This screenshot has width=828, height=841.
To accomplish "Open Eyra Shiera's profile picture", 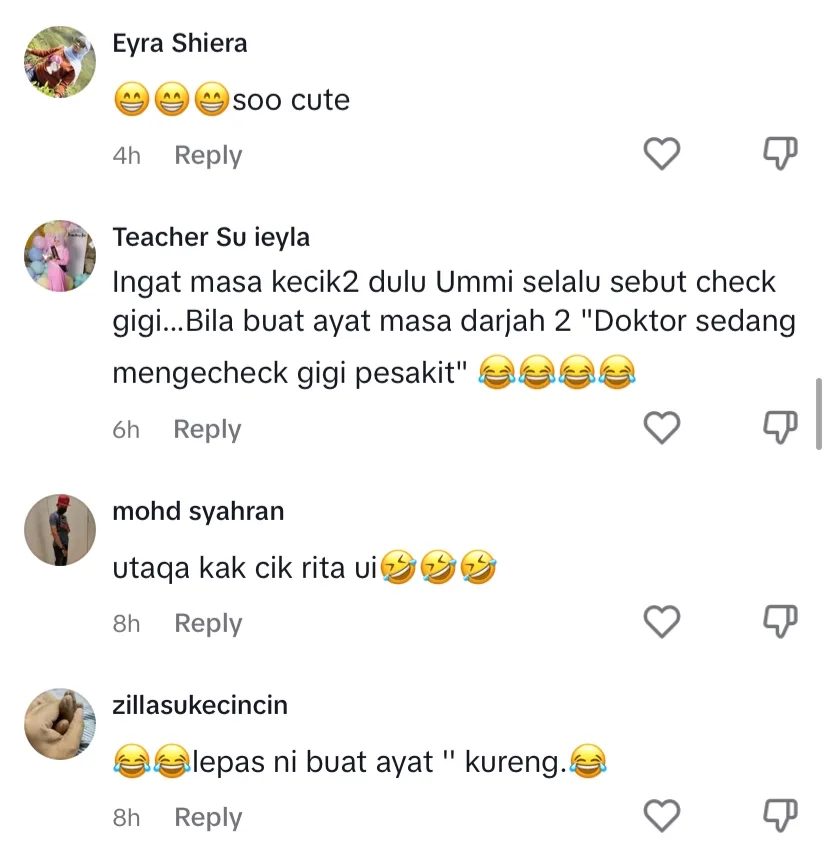I will coord(60,62).
